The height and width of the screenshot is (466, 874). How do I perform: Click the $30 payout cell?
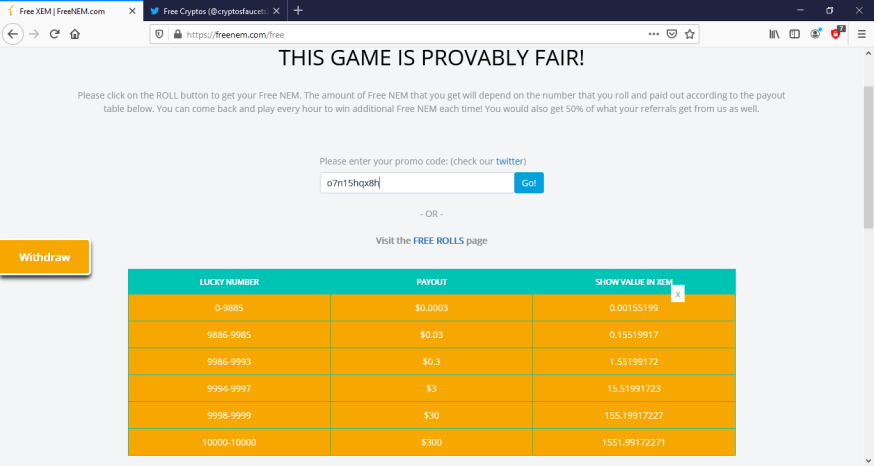pos(431,415)
